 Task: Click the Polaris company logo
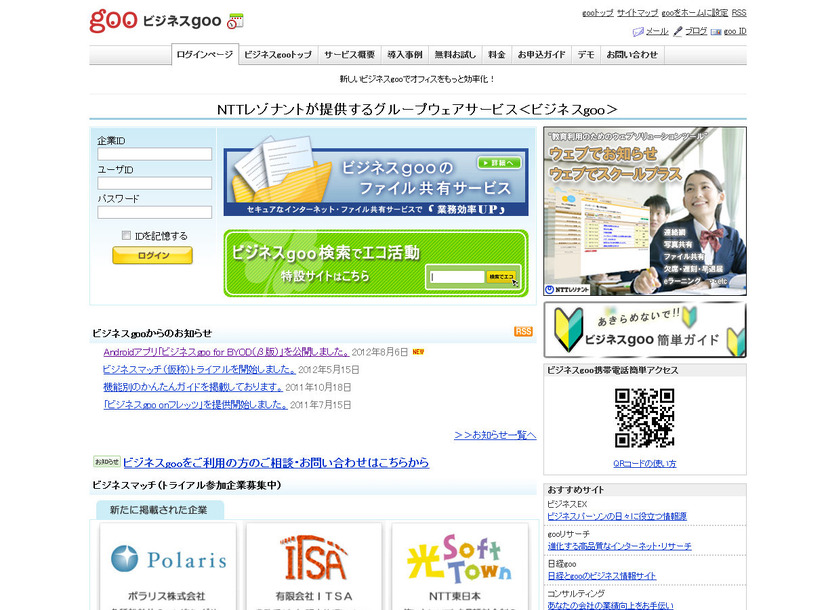pos(169,559)
